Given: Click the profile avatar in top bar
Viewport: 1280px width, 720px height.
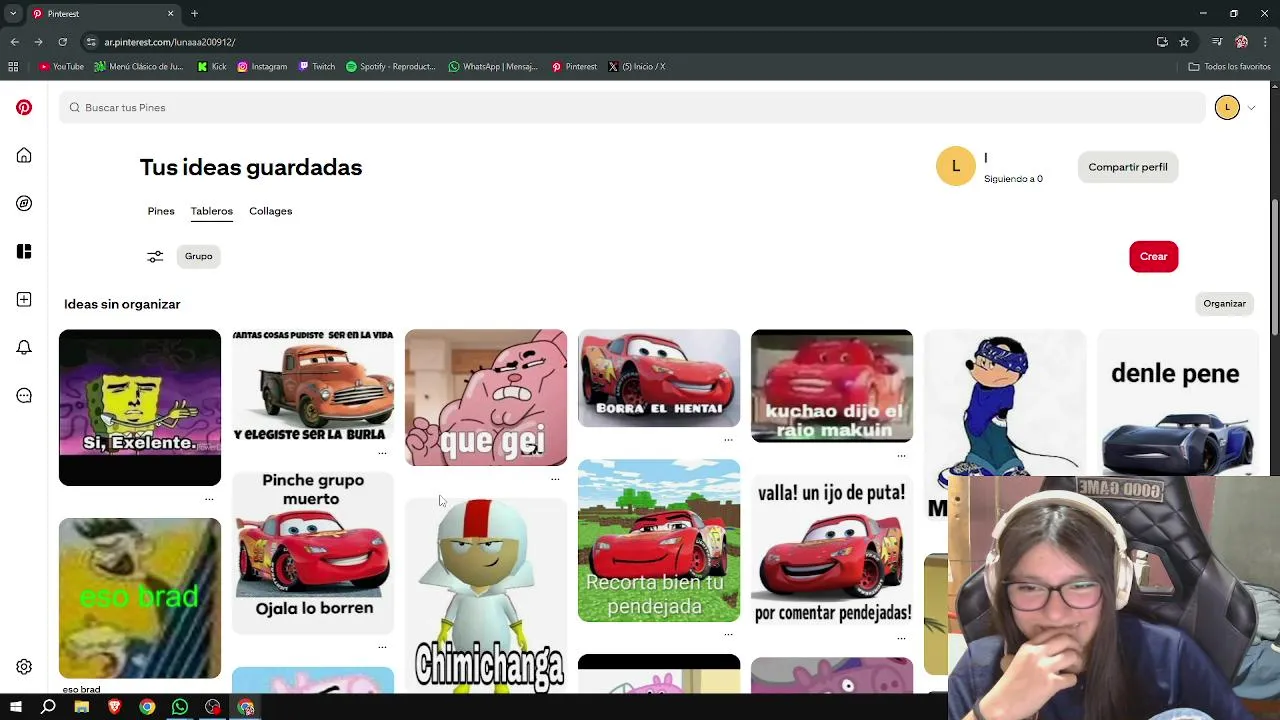Looking at the screenshot, I should pos(1227,107).
